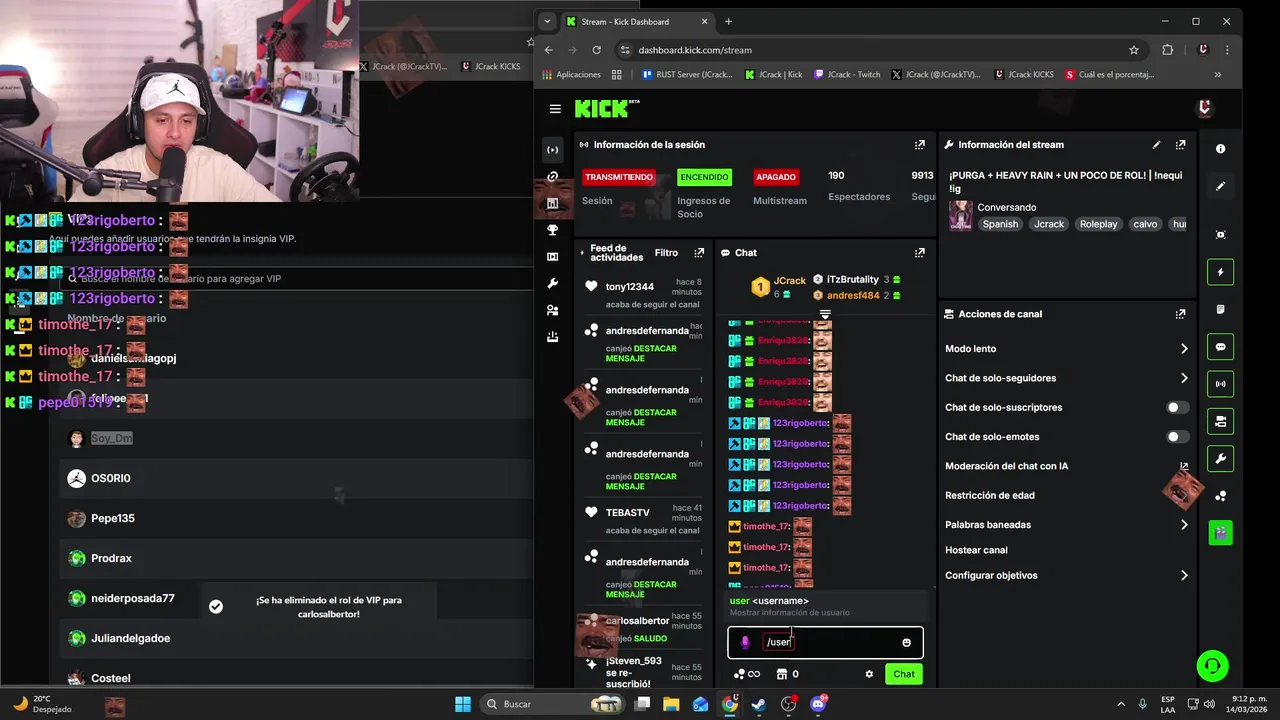The height and width of the screenshot is (720, 1280).
Task: Pop out the Información del stream panel
Action: pos(1180,145)
